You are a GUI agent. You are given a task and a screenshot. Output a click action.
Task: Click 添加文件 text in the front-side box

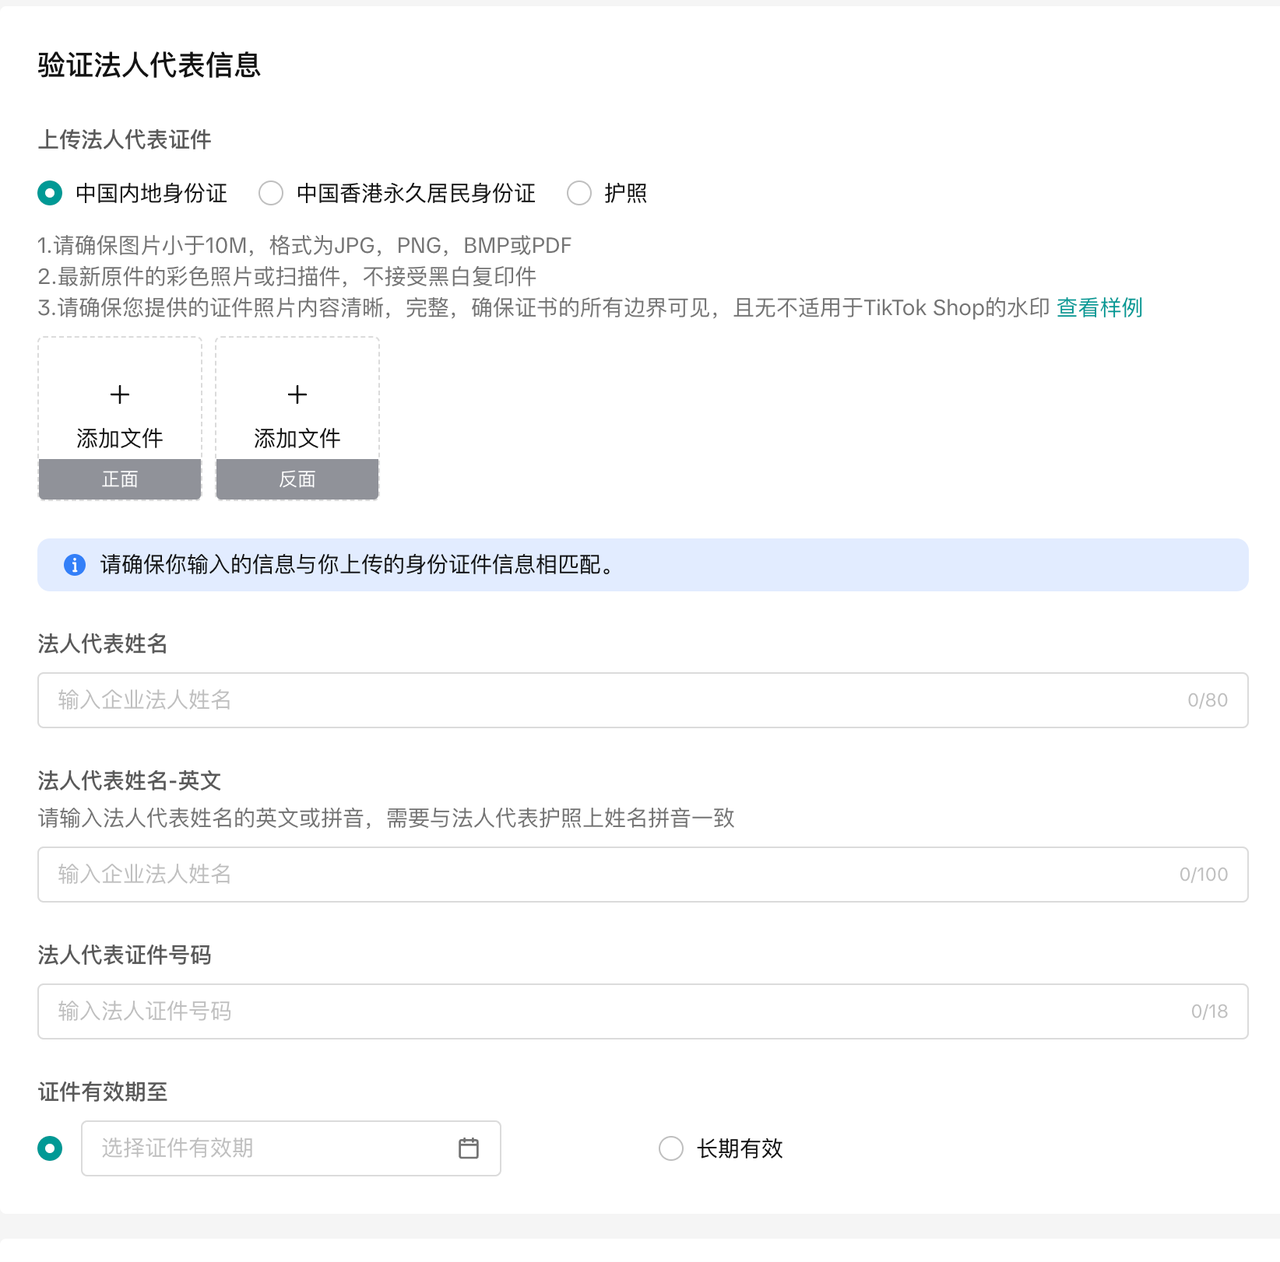point(120,438)
